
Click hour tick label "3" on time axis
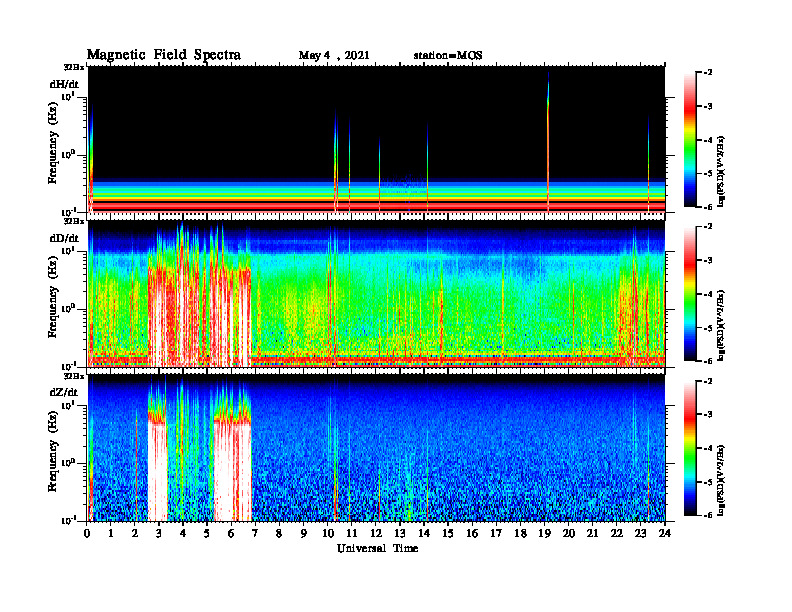tap(159, 533)
